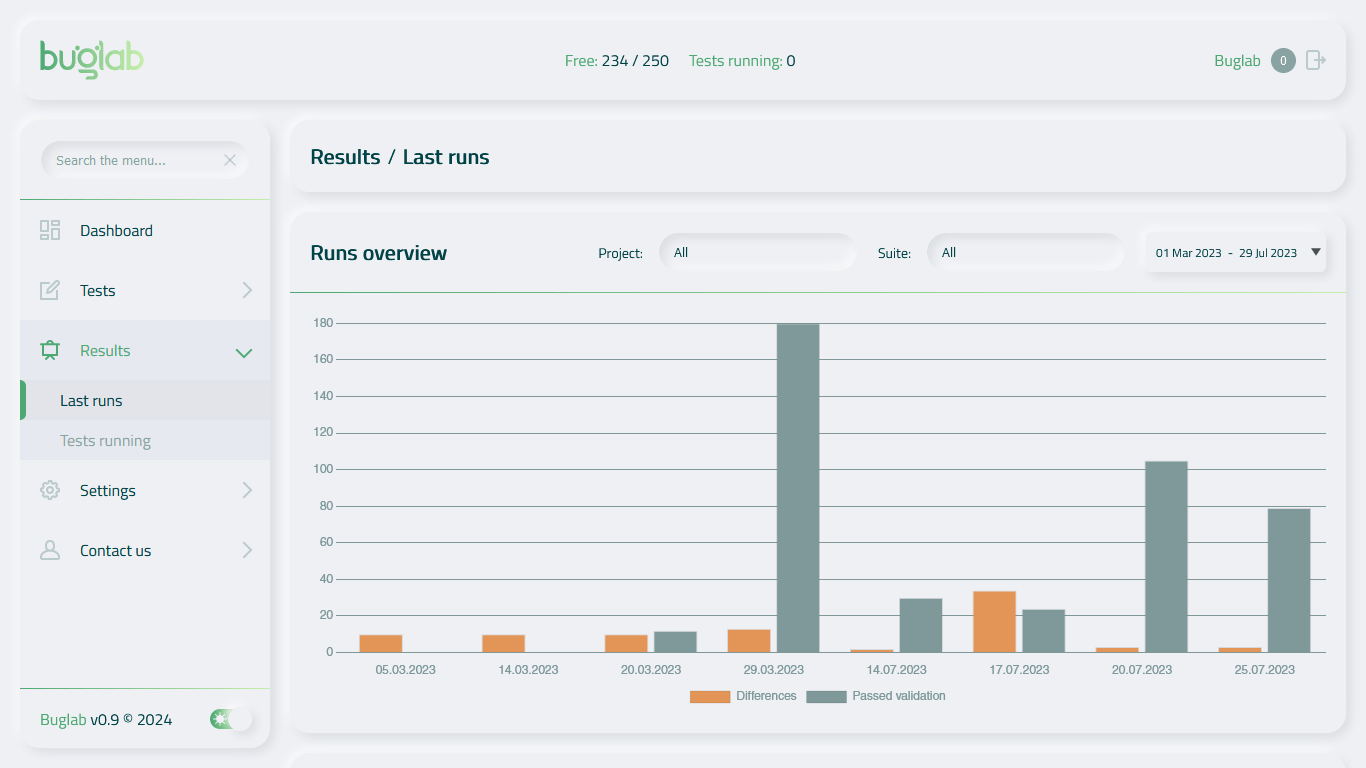Open the Settings menu item
1366x768 pixels.
[x=145, y=490]
